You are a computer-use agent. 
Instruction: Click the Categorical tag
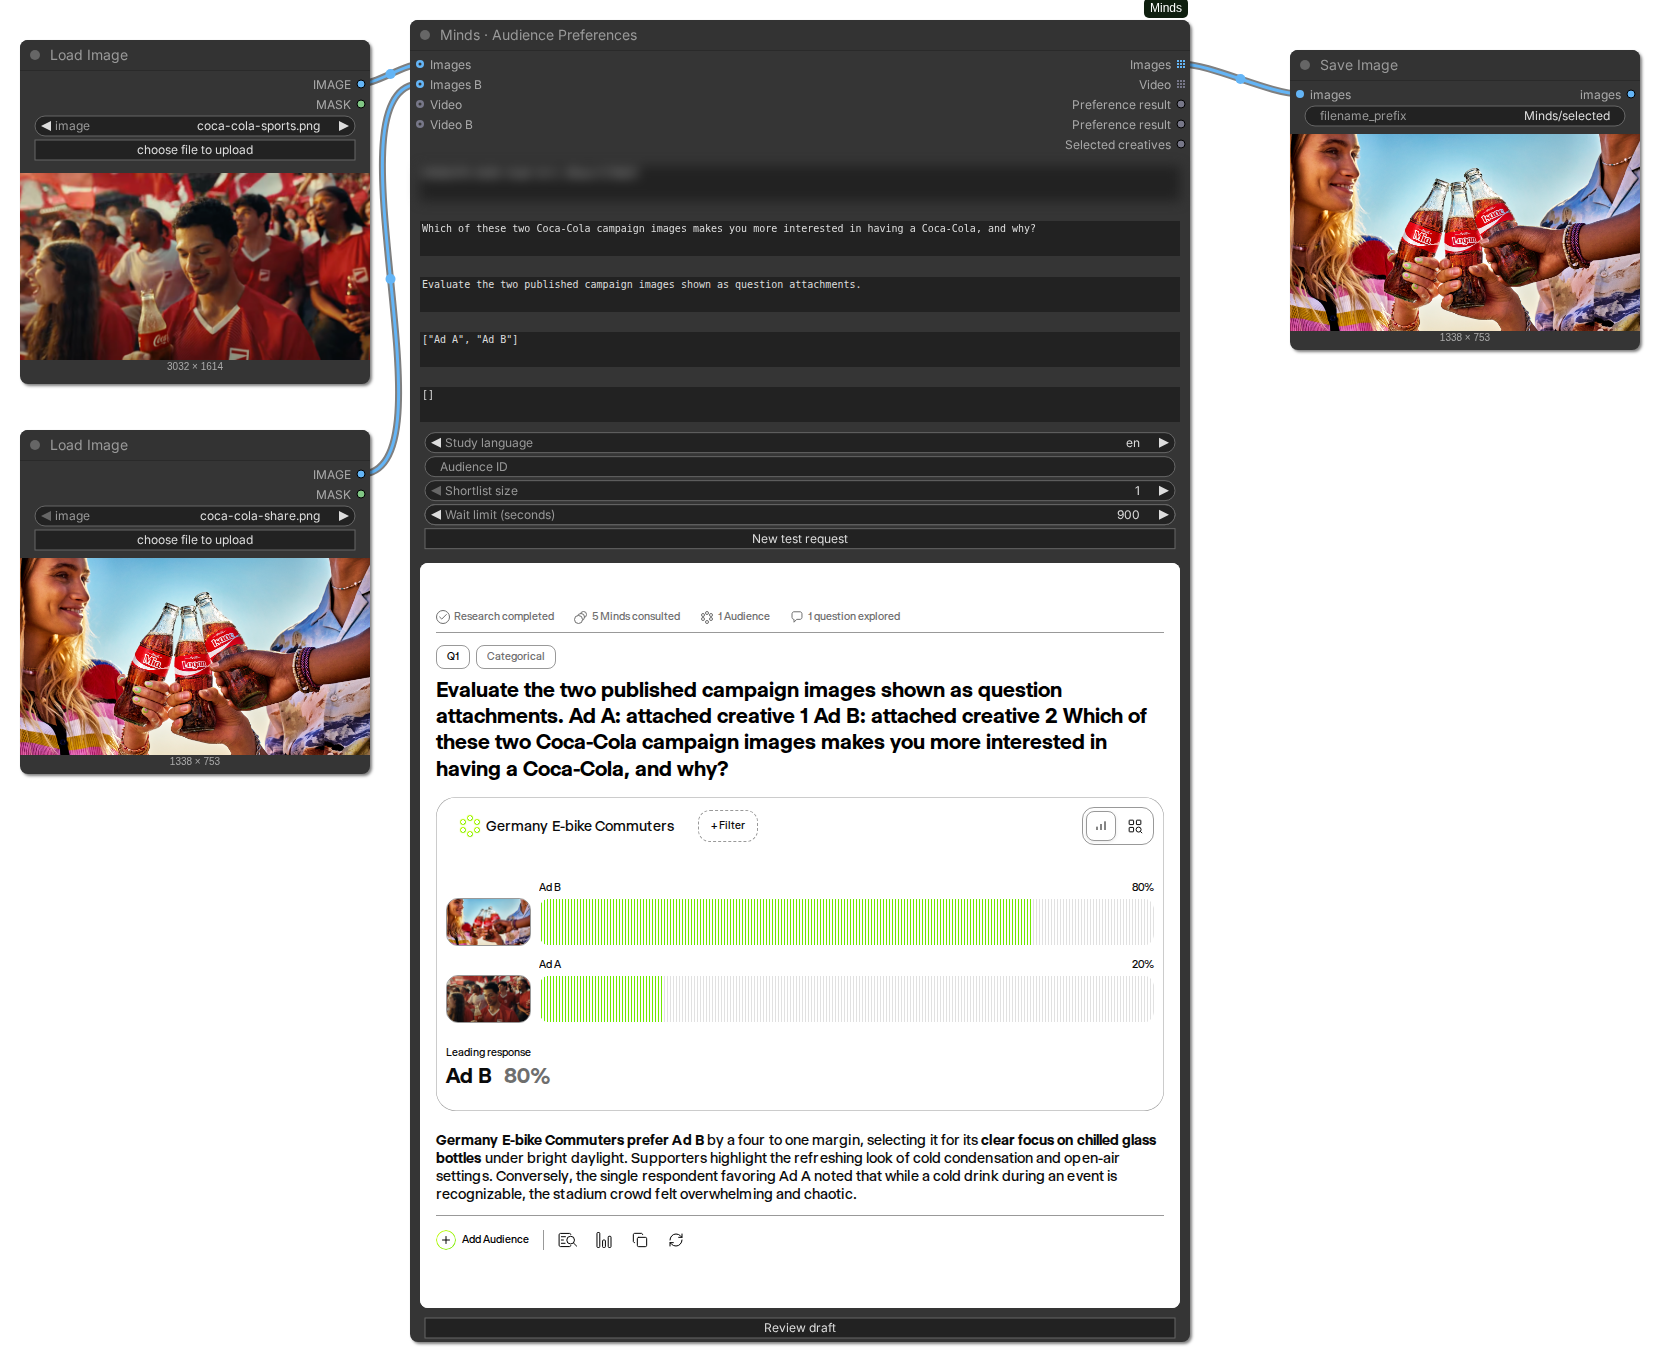pyautogui.click(x=516, y=657)
